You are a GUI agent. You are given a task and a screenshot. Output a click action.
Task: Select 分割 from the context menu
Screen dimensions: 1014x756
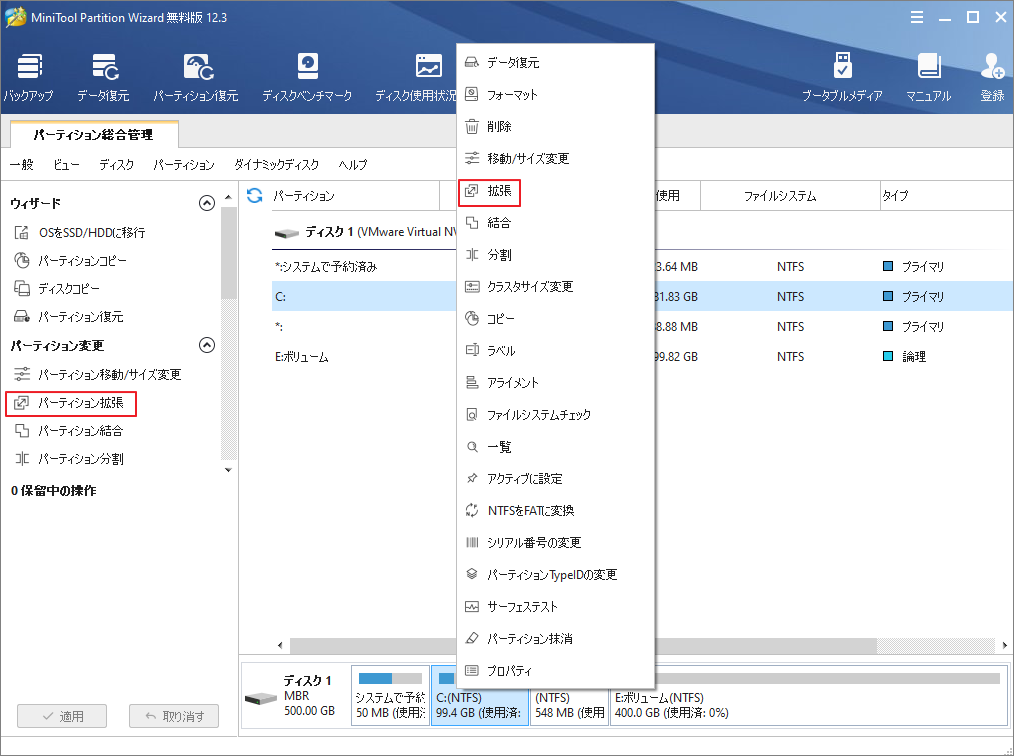point(556,255)
